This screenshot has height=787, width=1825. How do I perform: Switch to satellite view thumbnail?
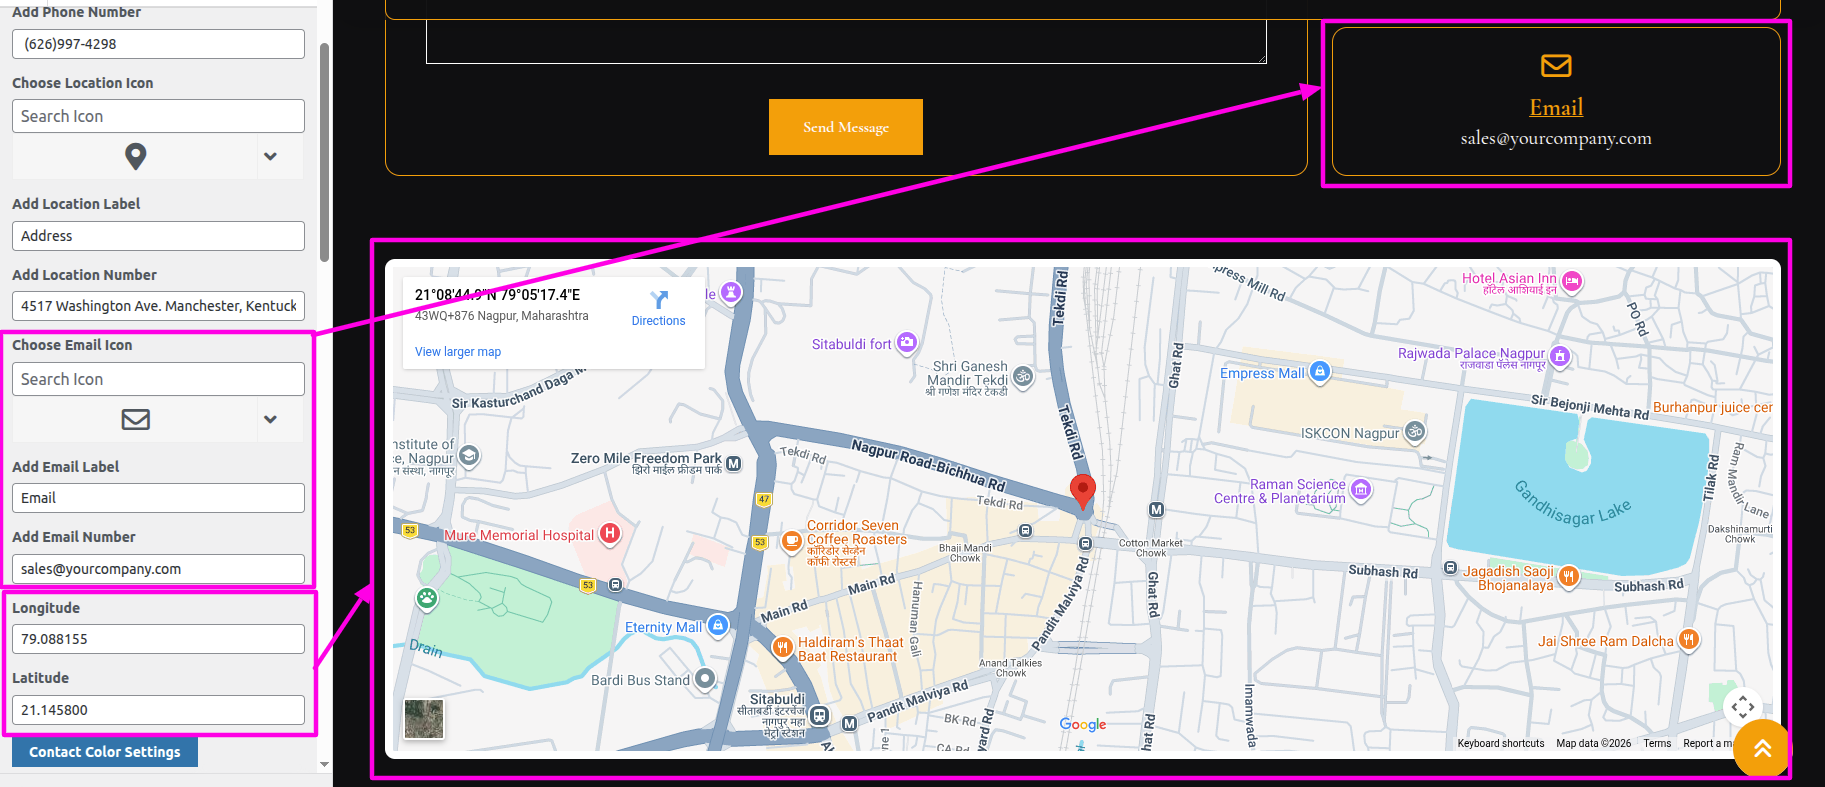[424, 719]
